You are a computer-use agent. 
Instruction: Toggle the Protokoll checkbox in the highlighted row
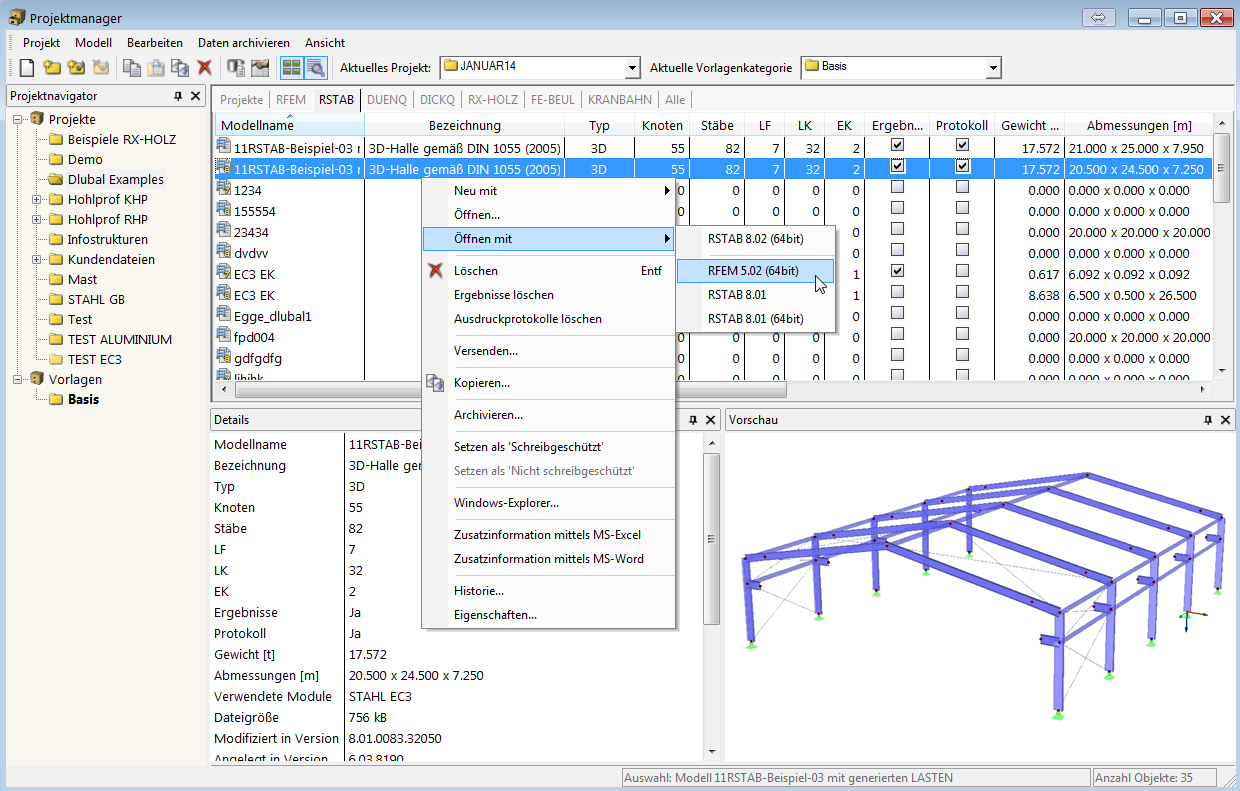coord(962,168)
